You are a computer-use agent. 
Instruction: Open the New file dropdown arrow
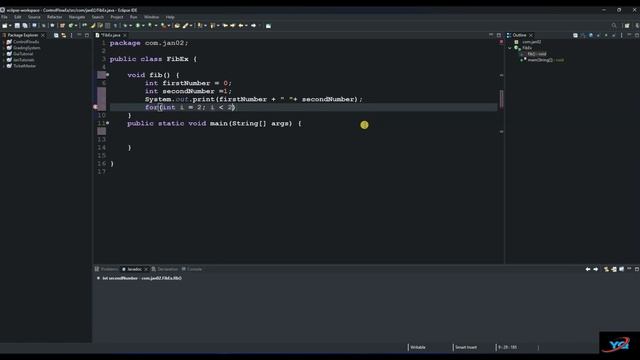pos(10,26)
